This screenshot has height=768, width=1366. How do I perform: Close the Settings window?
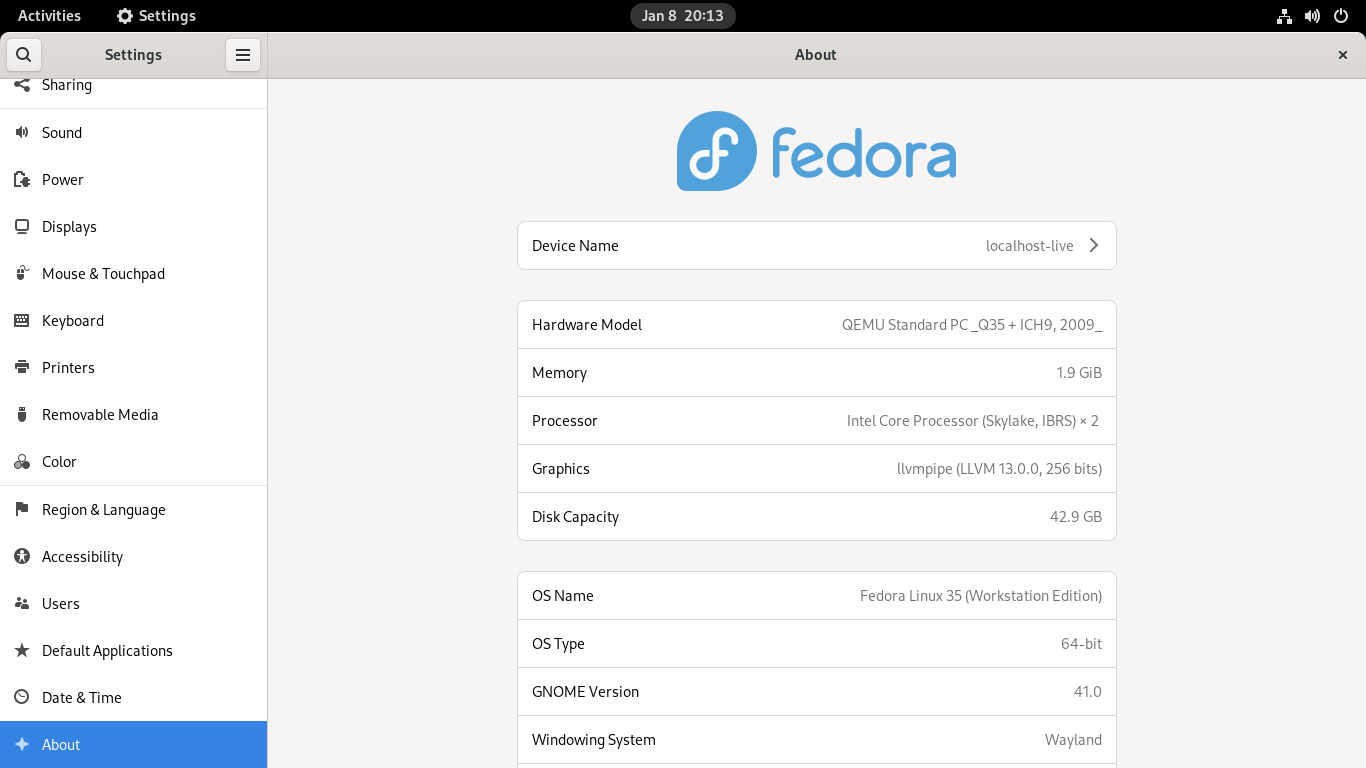point(1343,55)
